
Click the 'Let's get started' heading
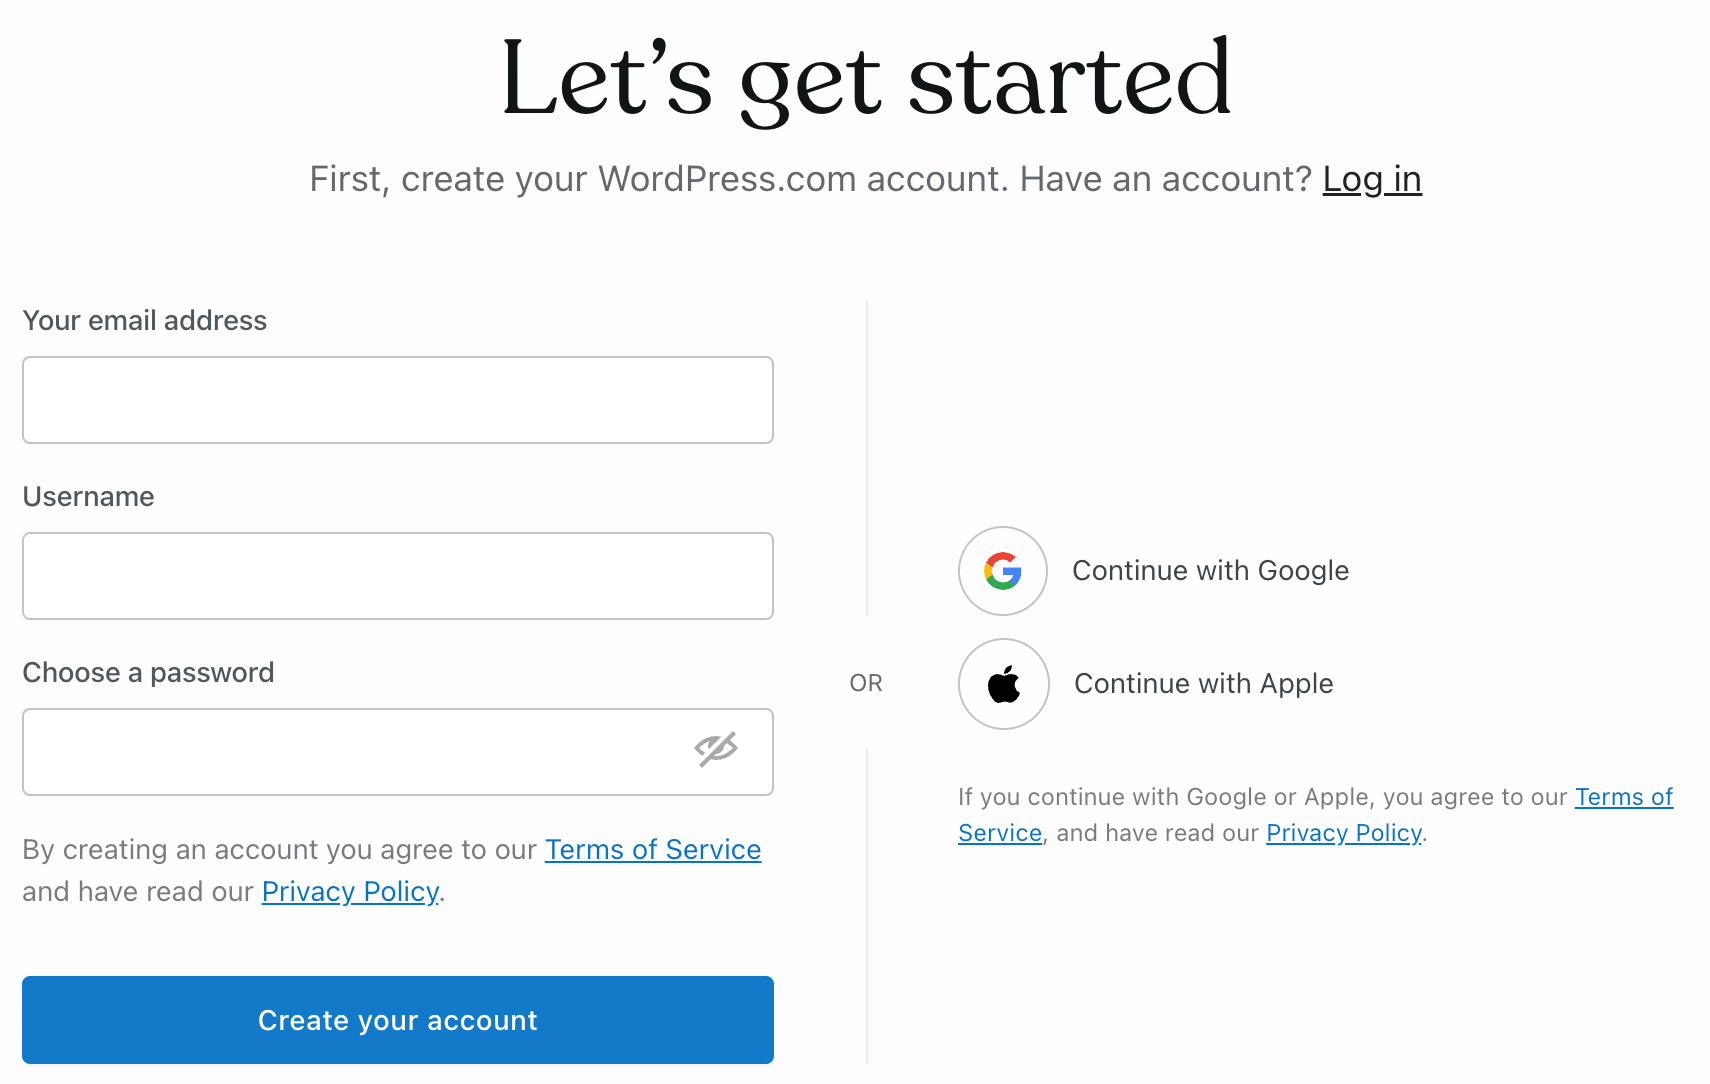866,78
